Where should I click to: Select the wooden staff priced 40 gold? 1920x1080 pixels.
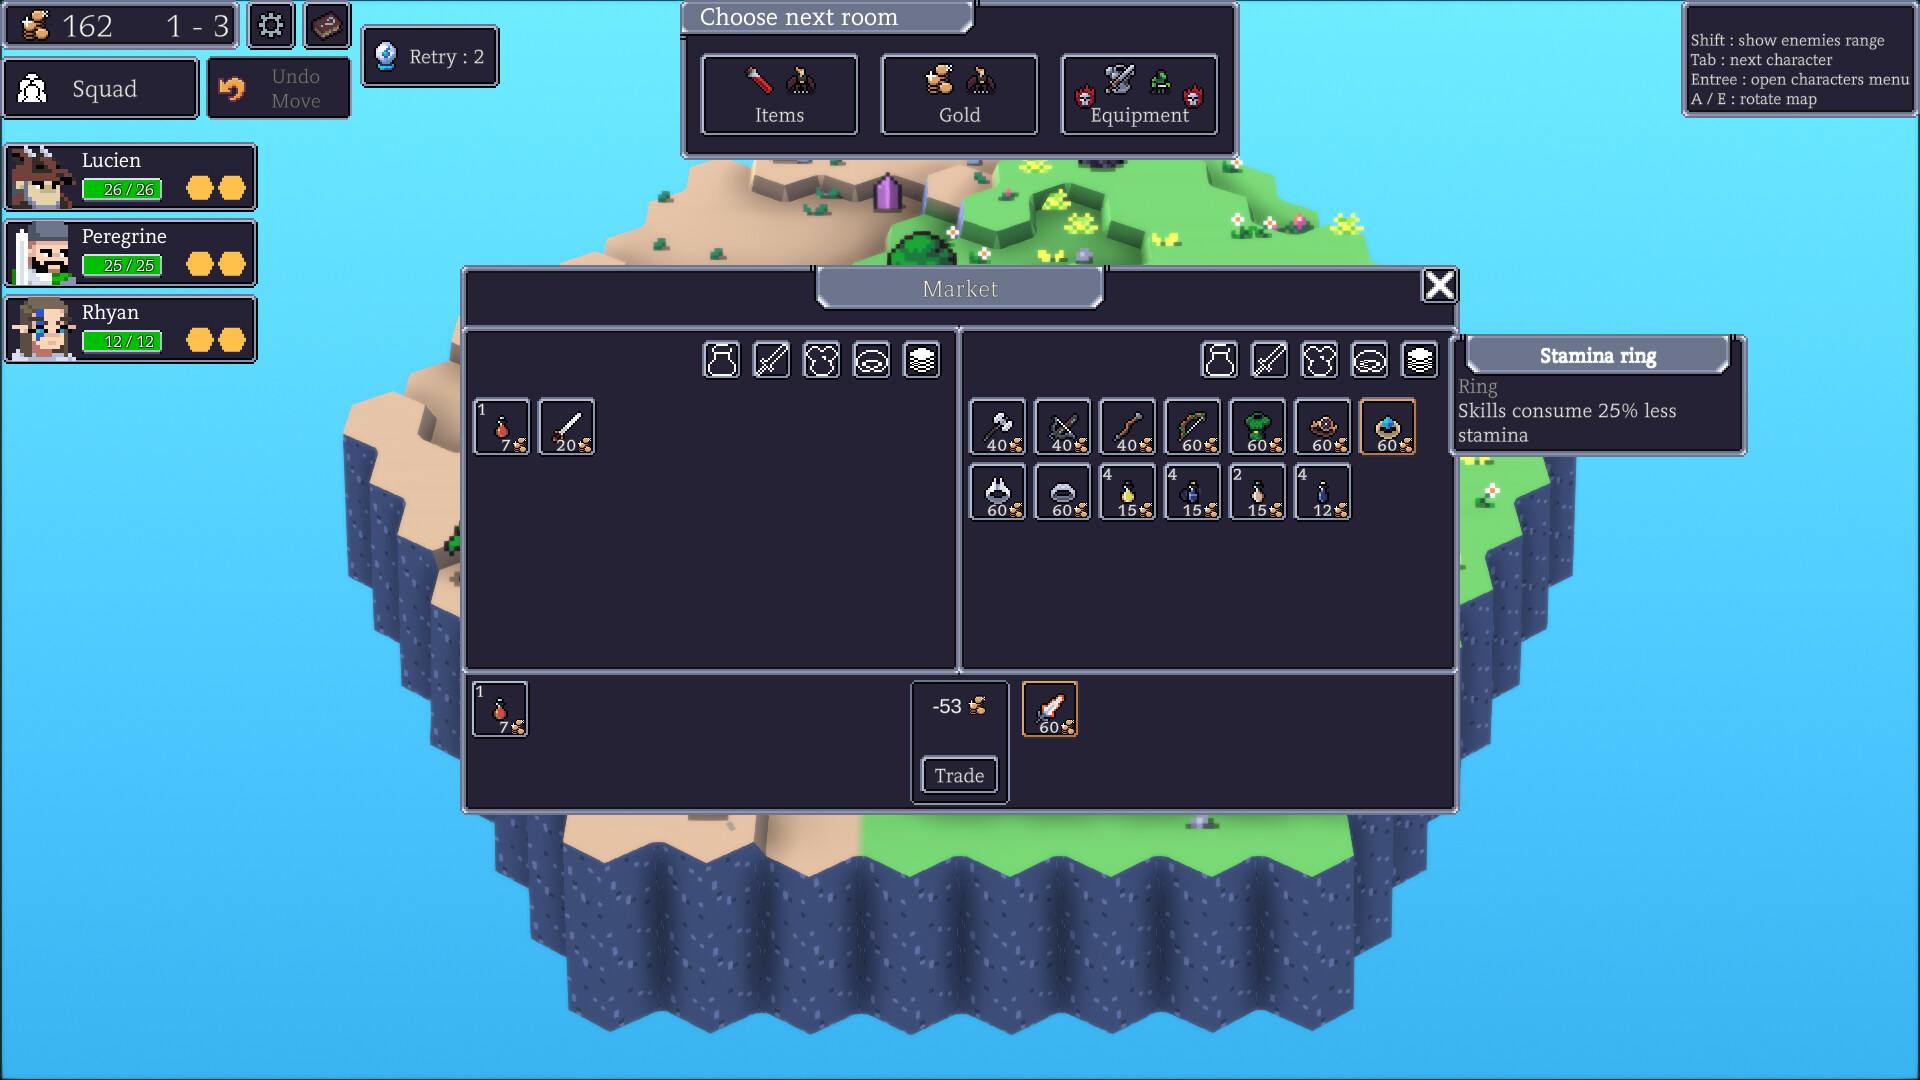(x=1128, y=427)
